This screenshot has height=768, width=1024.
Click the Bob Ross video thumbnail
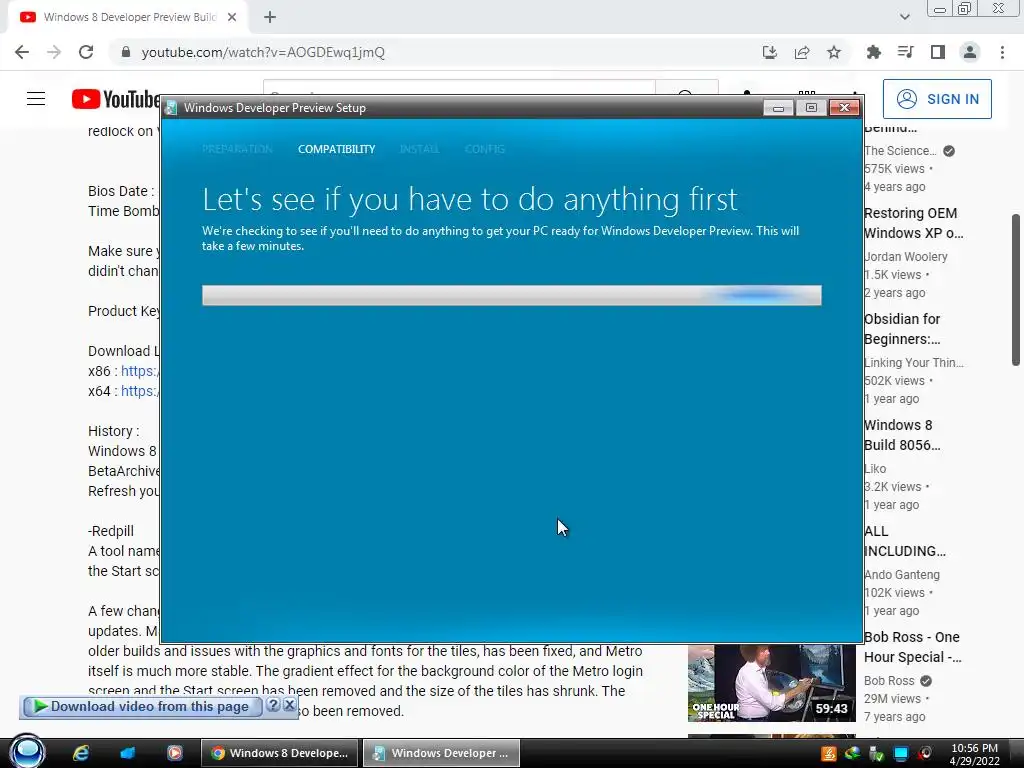pos(771,683)
